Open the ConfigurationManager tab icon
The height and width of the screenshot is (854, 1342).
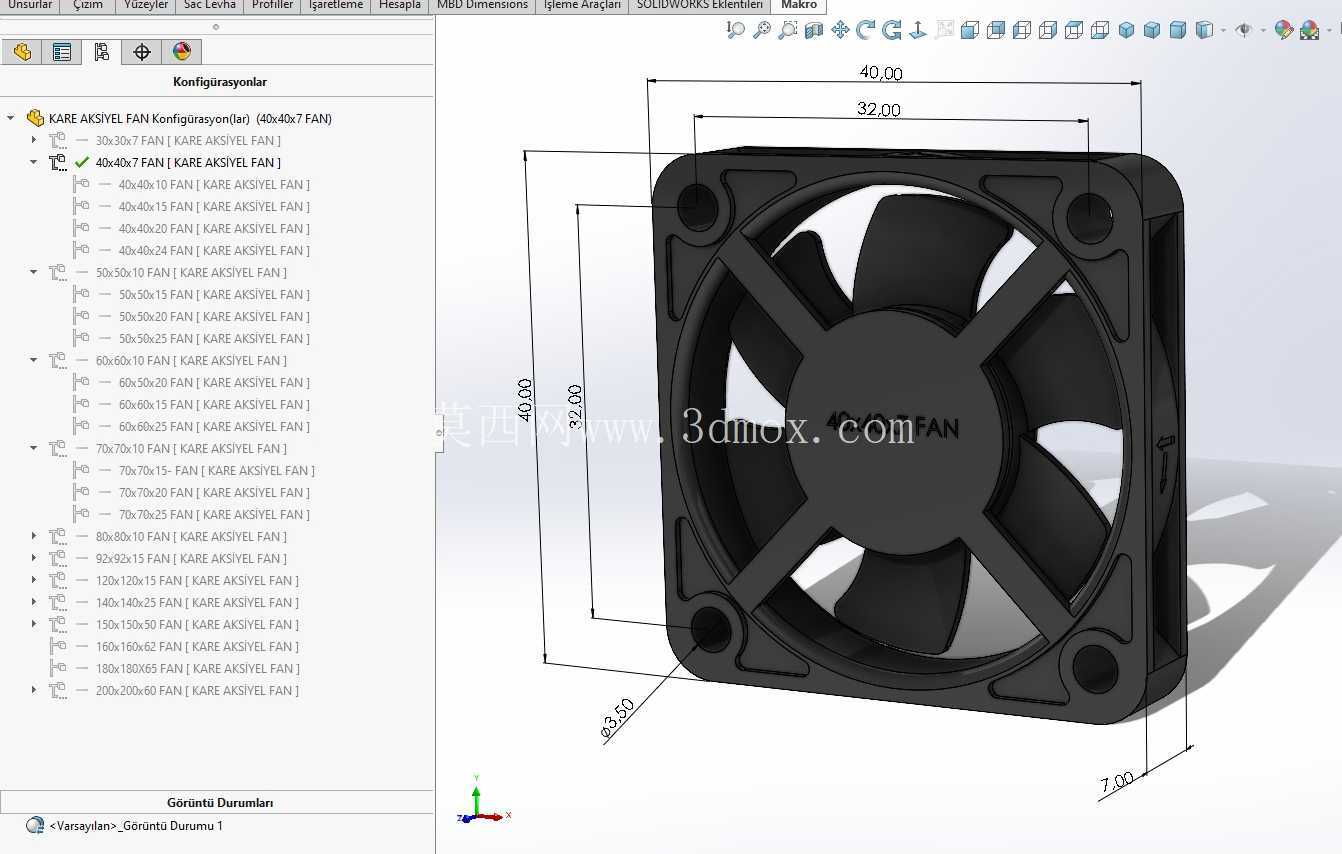pos(101,52)
